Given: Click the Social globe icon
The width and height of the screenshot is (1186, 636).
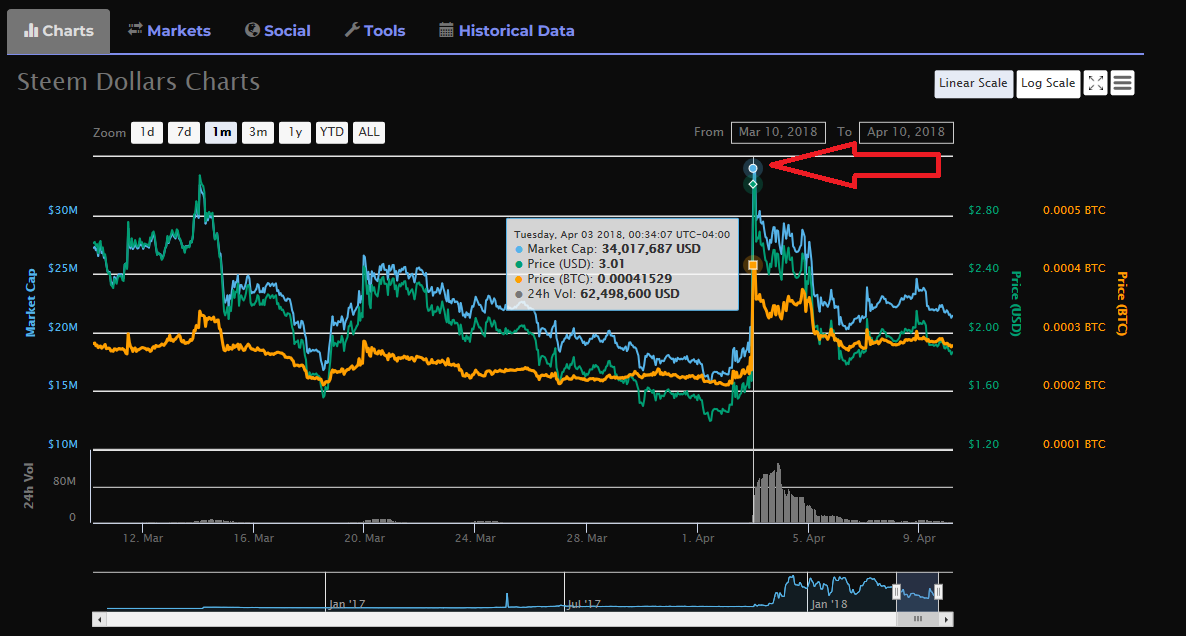Looking at the screenshot, I should click(x=252, y=29).
